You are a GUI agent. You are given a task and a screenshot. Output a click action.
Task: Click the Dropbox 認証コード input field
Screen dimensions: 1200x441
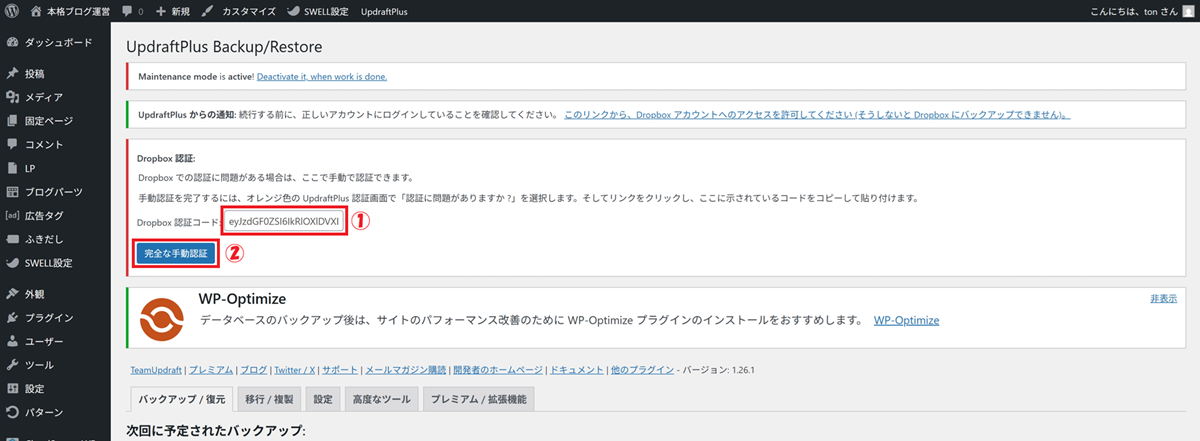pos(285,220)
